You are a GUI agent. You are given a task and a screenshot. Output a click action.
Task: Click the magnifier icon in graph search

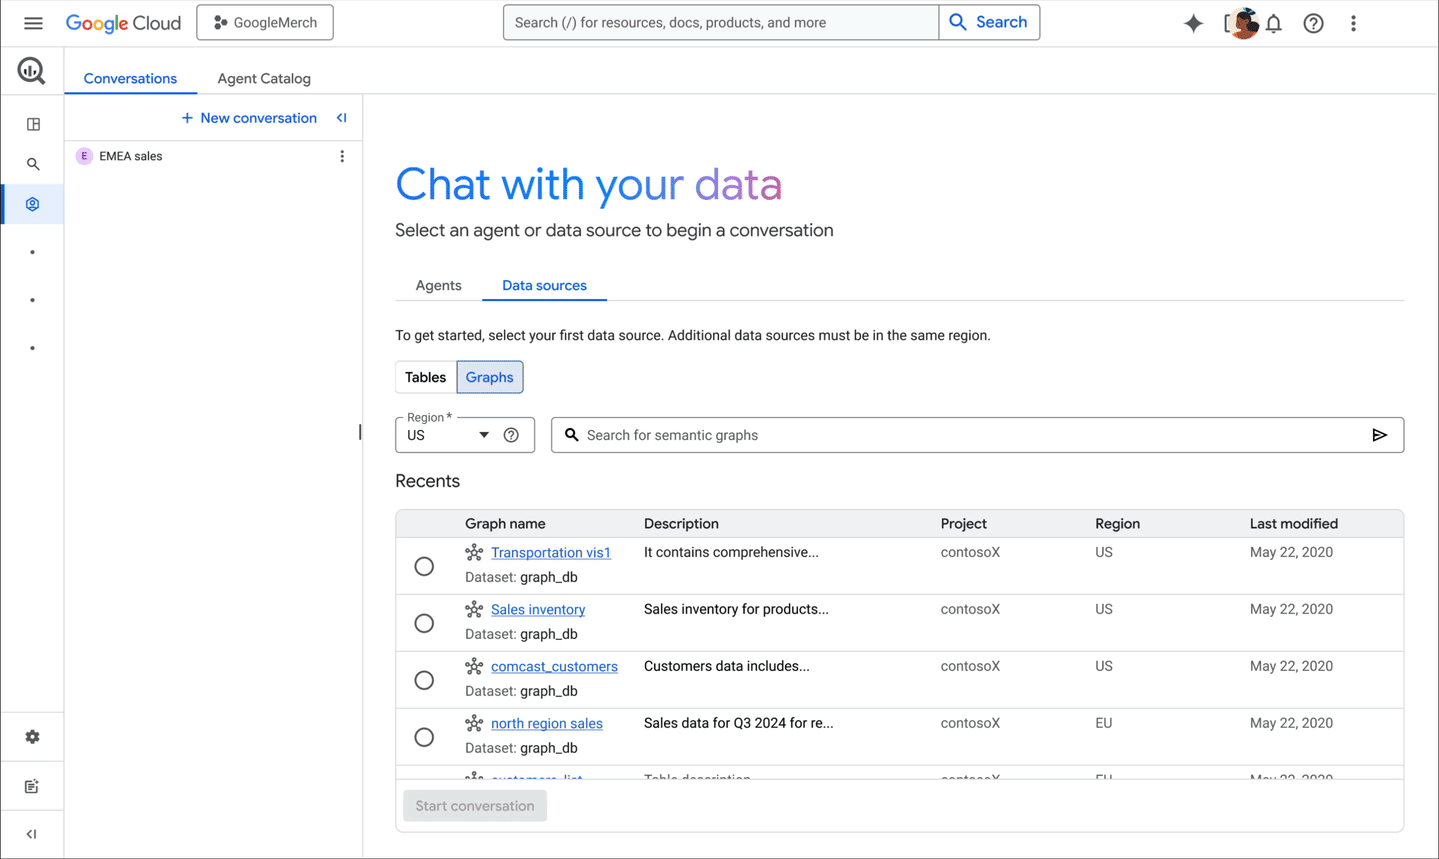[x=571, y=435]
